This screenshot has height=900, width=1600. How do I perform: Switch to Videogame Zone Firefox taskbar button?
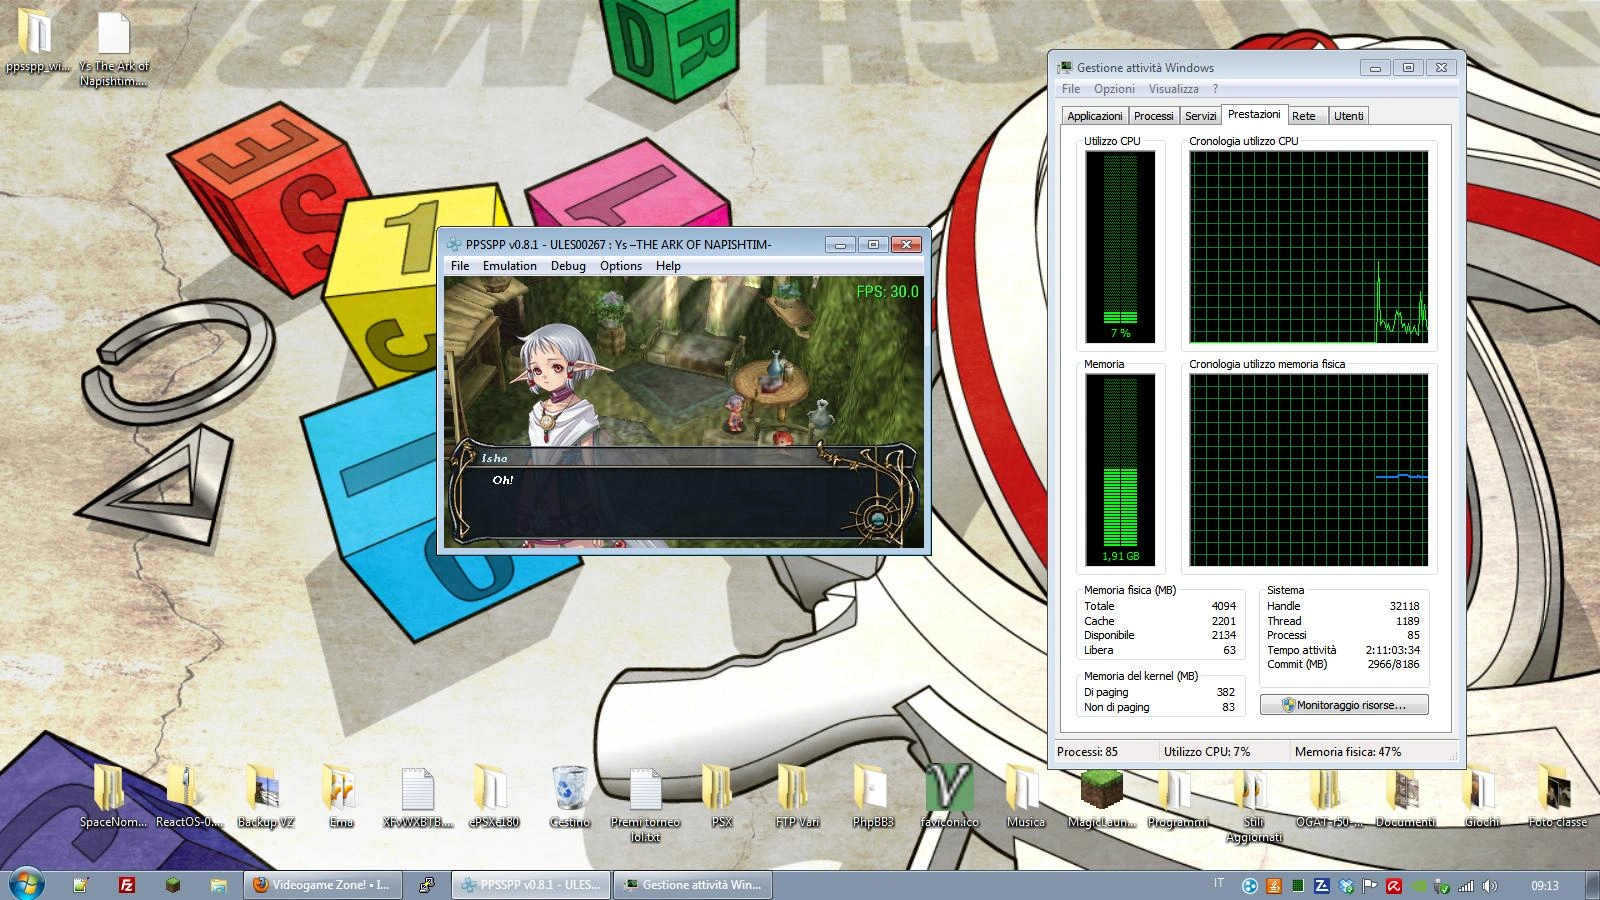[x=322, y=885]
